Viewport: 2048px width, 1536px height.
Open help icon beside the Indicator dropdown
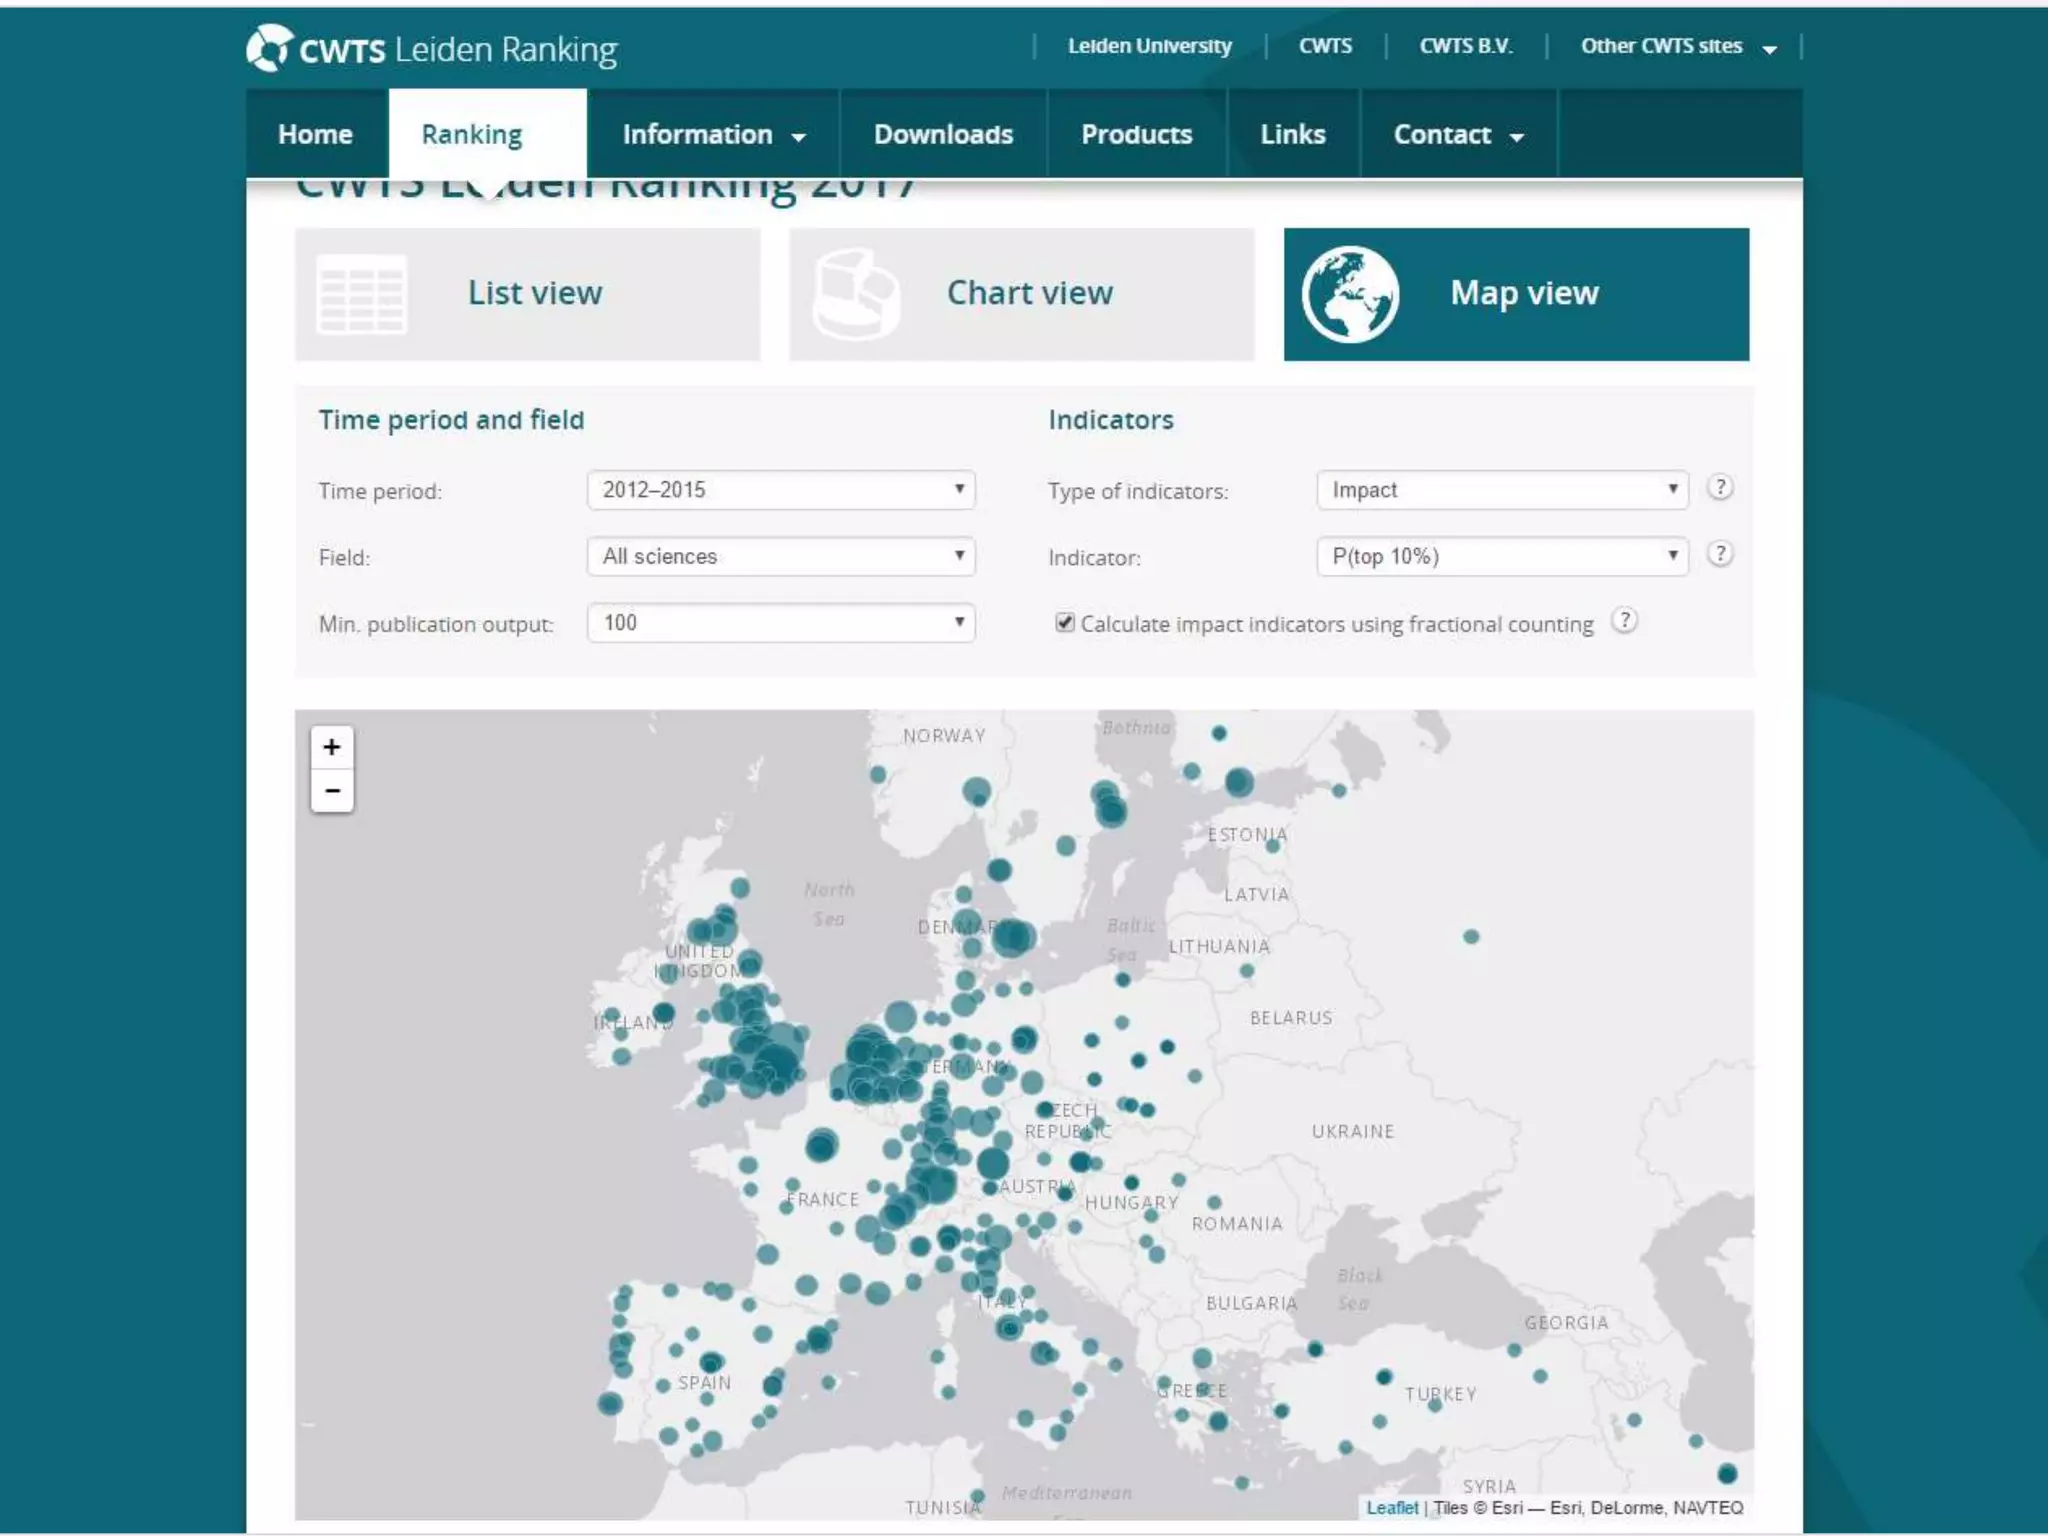[x=1719, y=554]
